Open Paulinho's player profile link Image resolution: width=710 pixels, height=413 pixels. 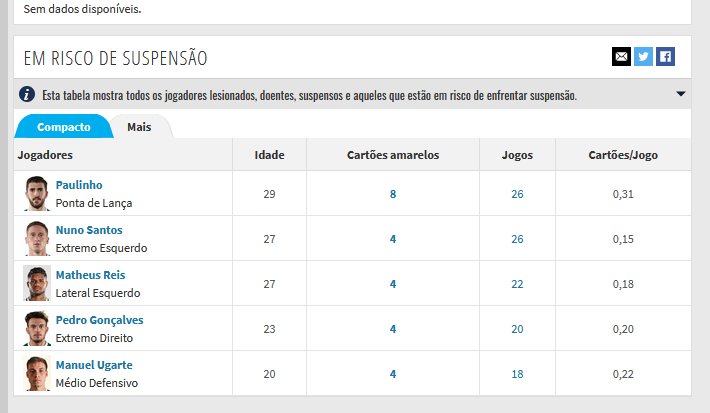click(x=79, y=185)
